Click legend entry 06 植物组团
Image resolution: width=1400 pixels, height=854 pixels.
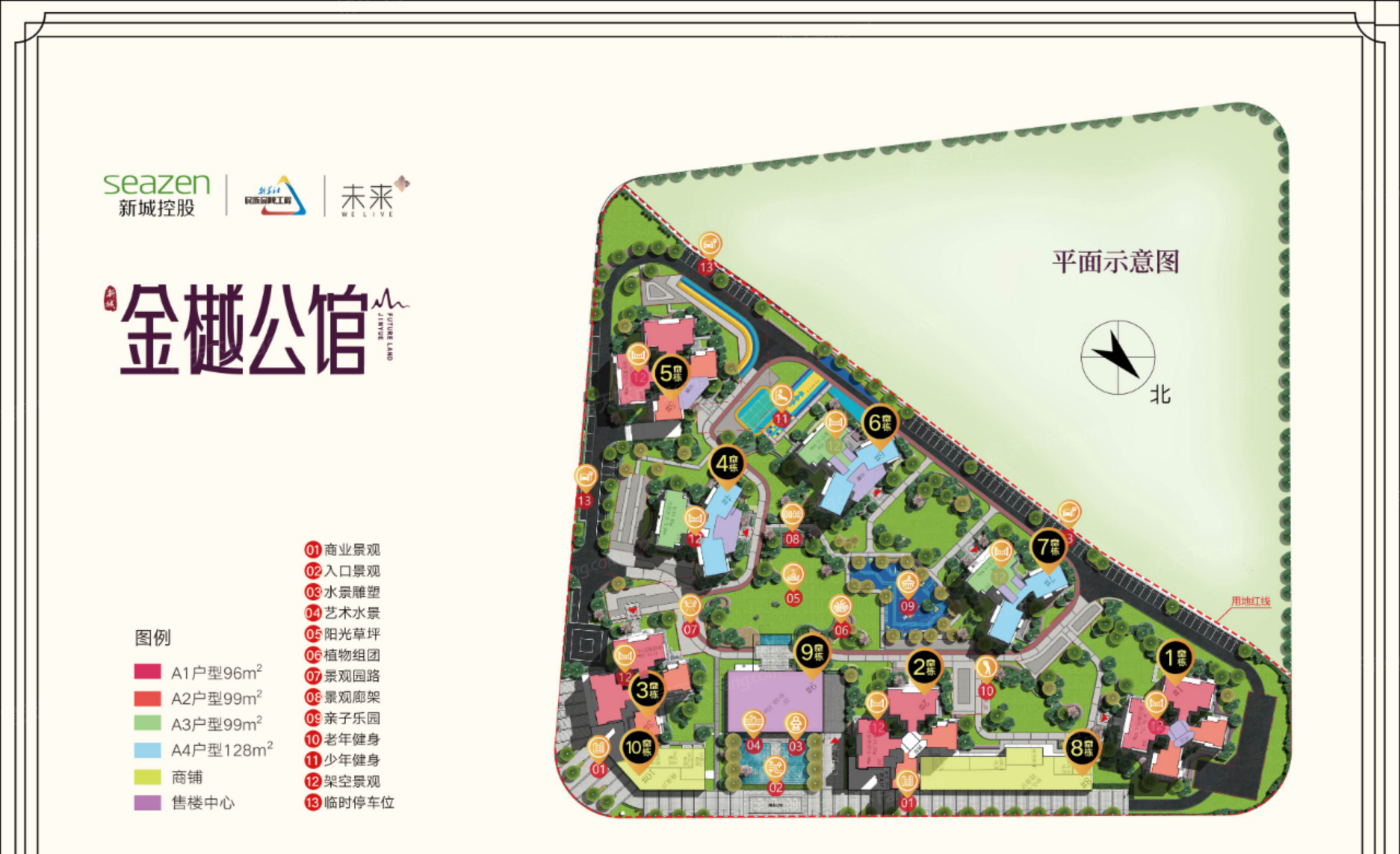(x=344, y=655)
